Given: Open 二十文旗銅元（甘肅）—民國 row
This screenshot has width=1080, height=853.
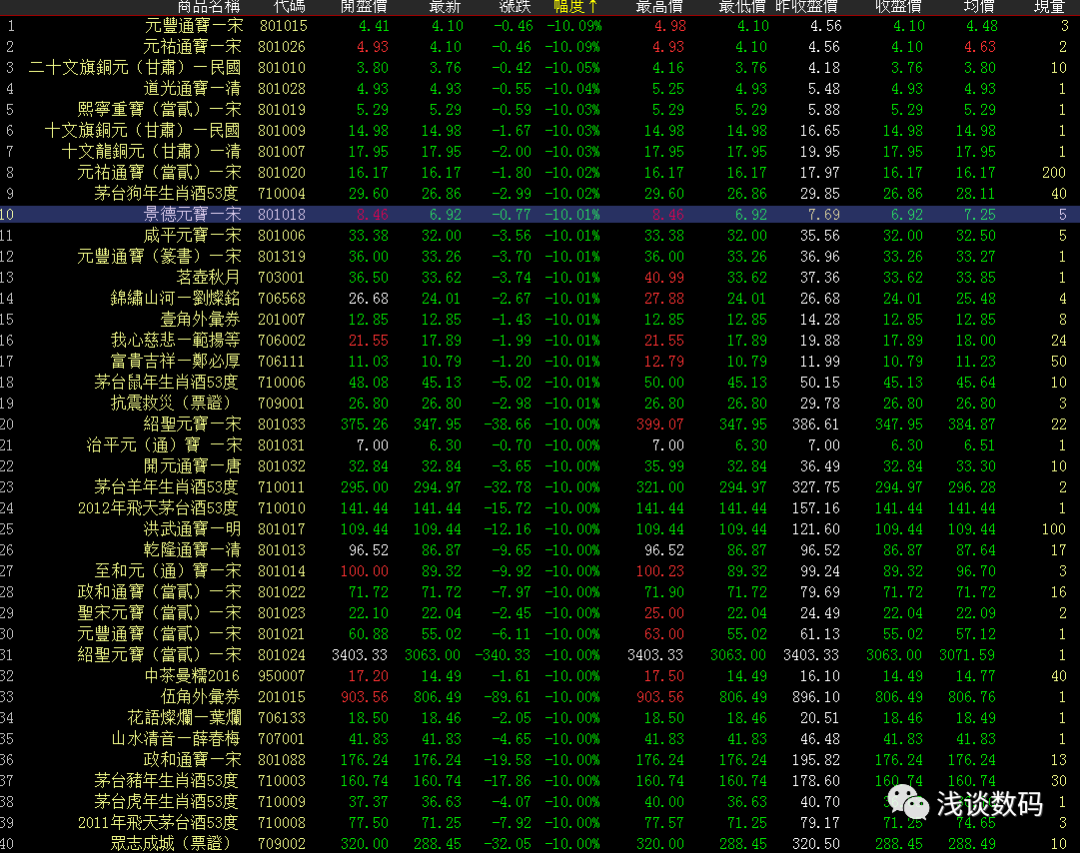Looking at the screenshot, I should click(x=540, y=68).
